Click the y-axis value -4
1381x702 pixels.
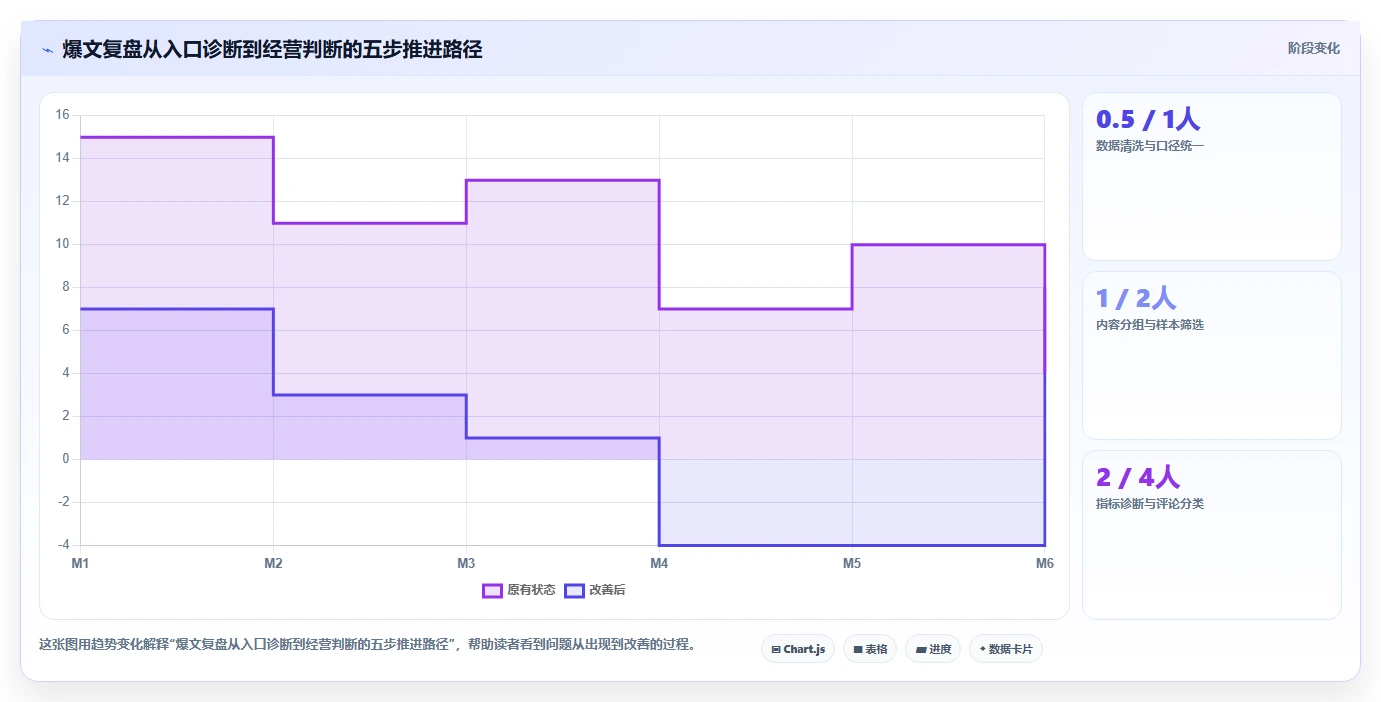(62, 545)
